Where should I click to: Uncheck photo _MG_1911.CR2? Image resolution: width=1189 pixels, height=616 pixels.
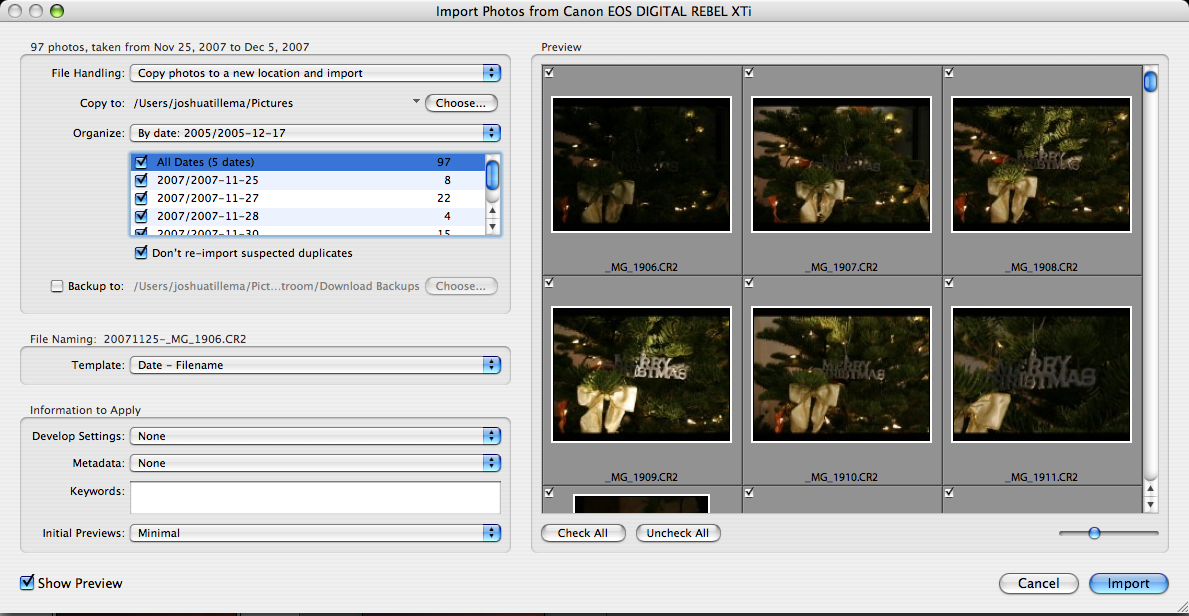coord(949,282)
